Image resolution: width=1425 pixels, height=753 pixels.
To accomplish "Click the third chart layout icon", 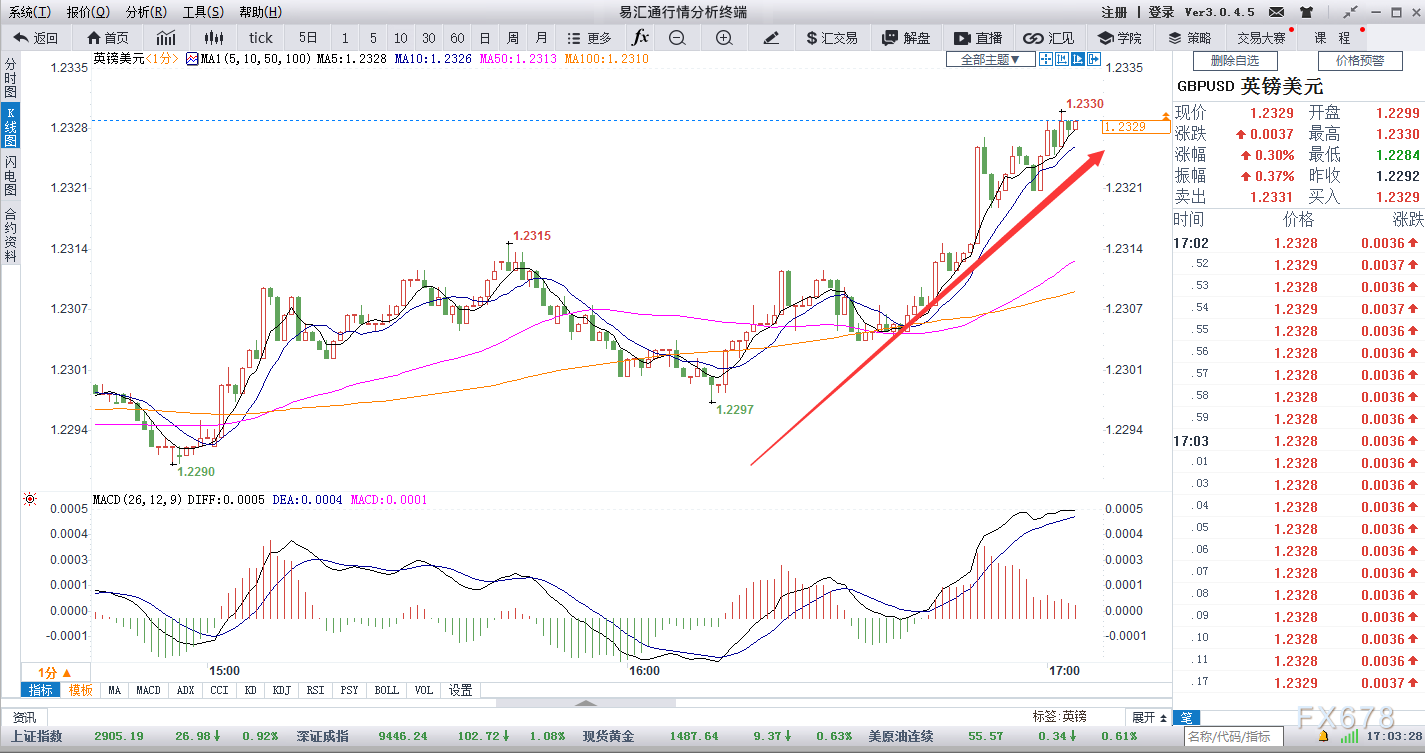I will [1078, 59].
